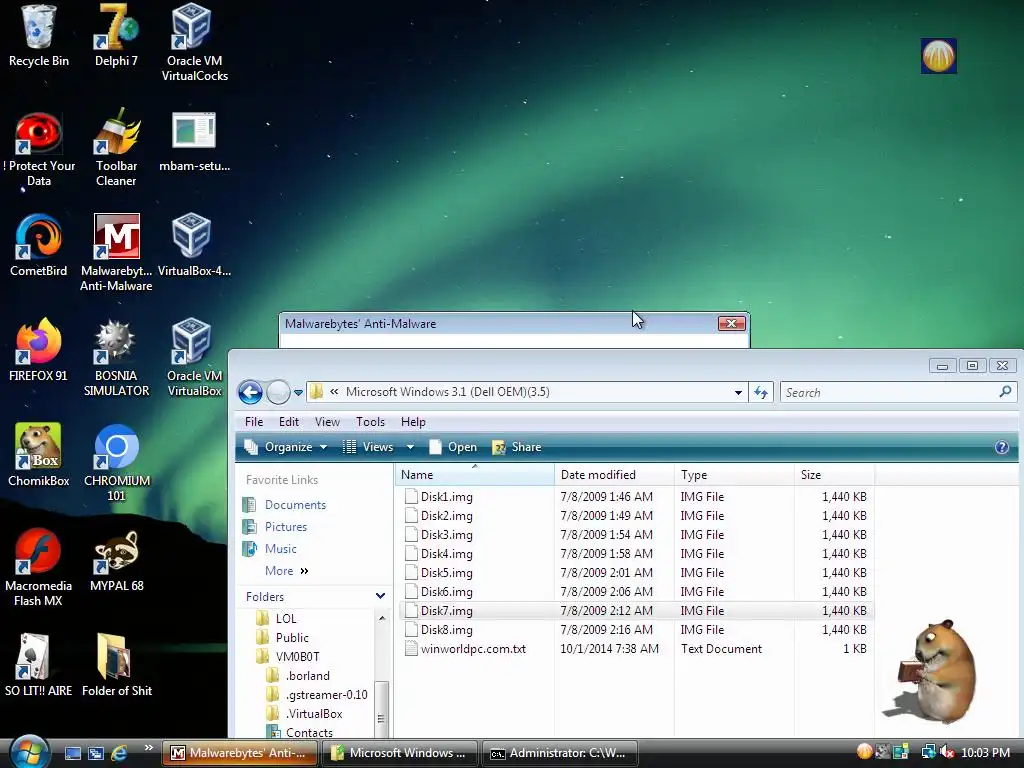Open the Recycle Bin desktop icon
The width and height of the screenshot is (1024, 768).
point(39,36)
